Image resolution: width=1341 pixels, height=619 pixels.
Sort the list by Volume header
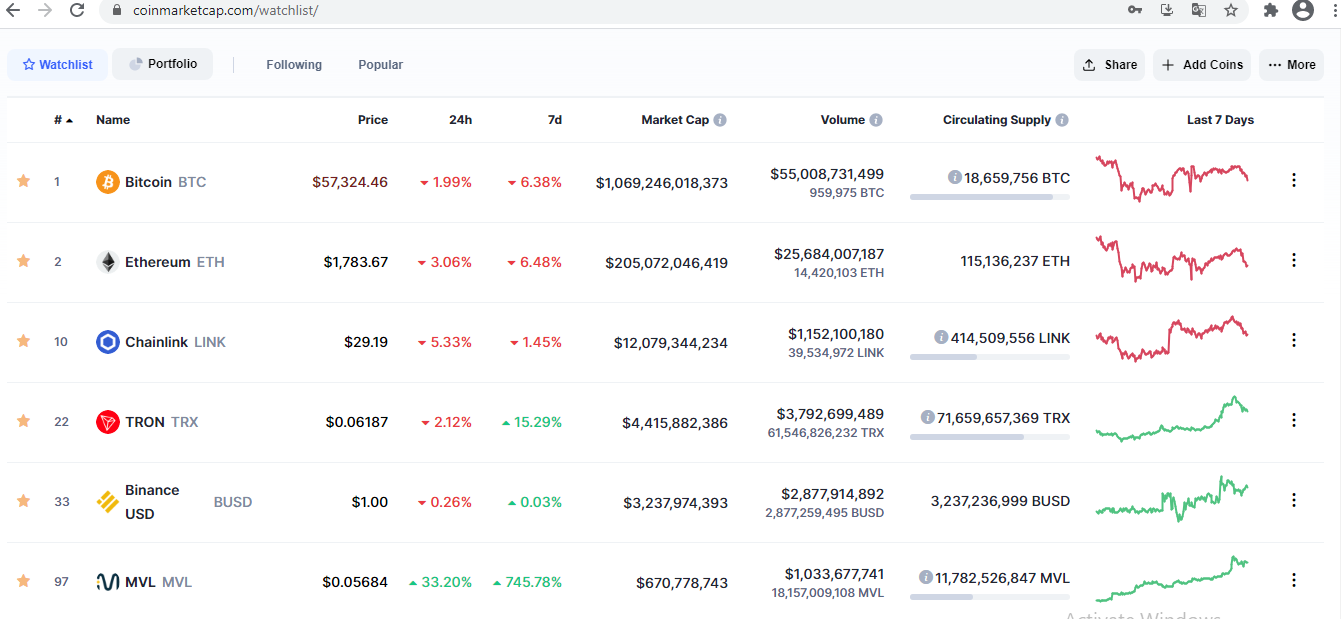click(x=842, y=120)
